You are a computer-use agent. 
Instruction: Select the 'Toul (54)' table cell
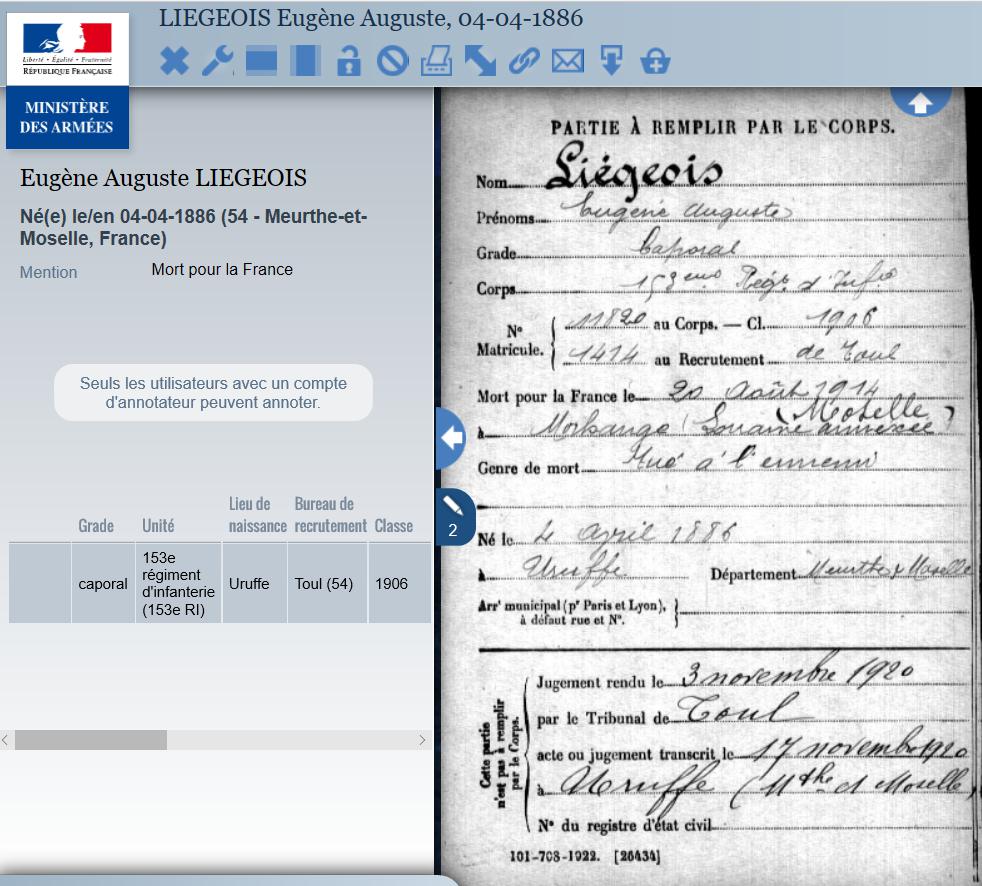(328, 584)
